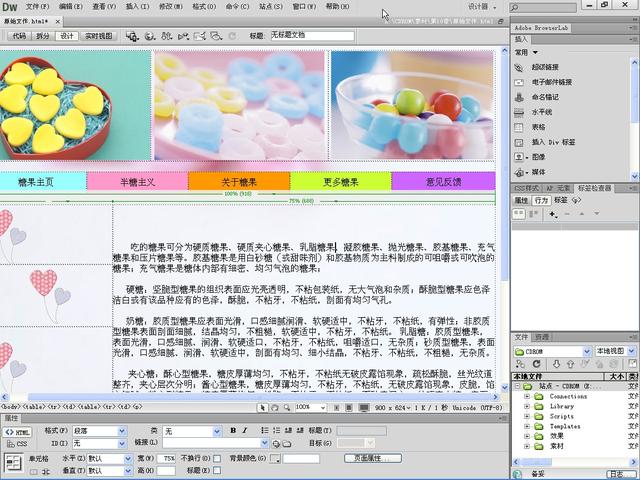Click the get files down arrow icon

pos(556,364)
